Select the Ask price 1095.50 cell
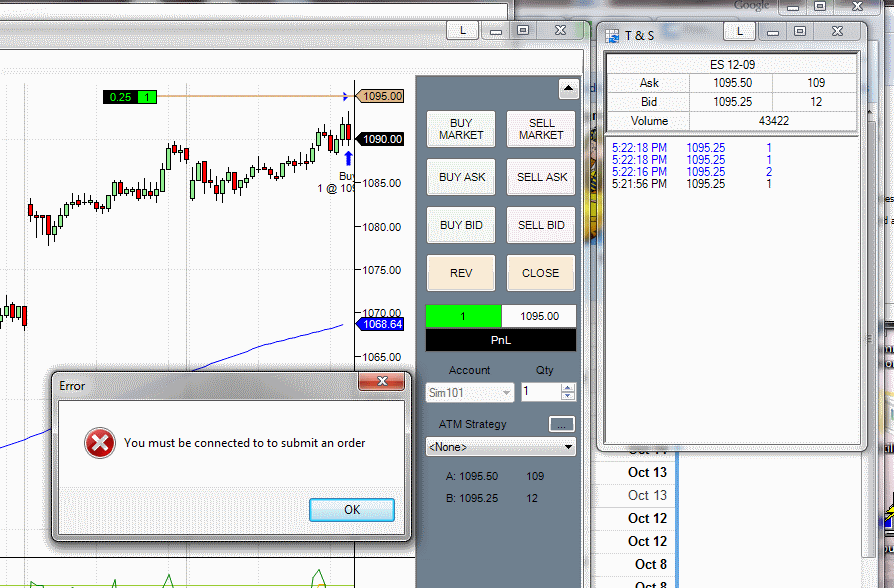 732,83
